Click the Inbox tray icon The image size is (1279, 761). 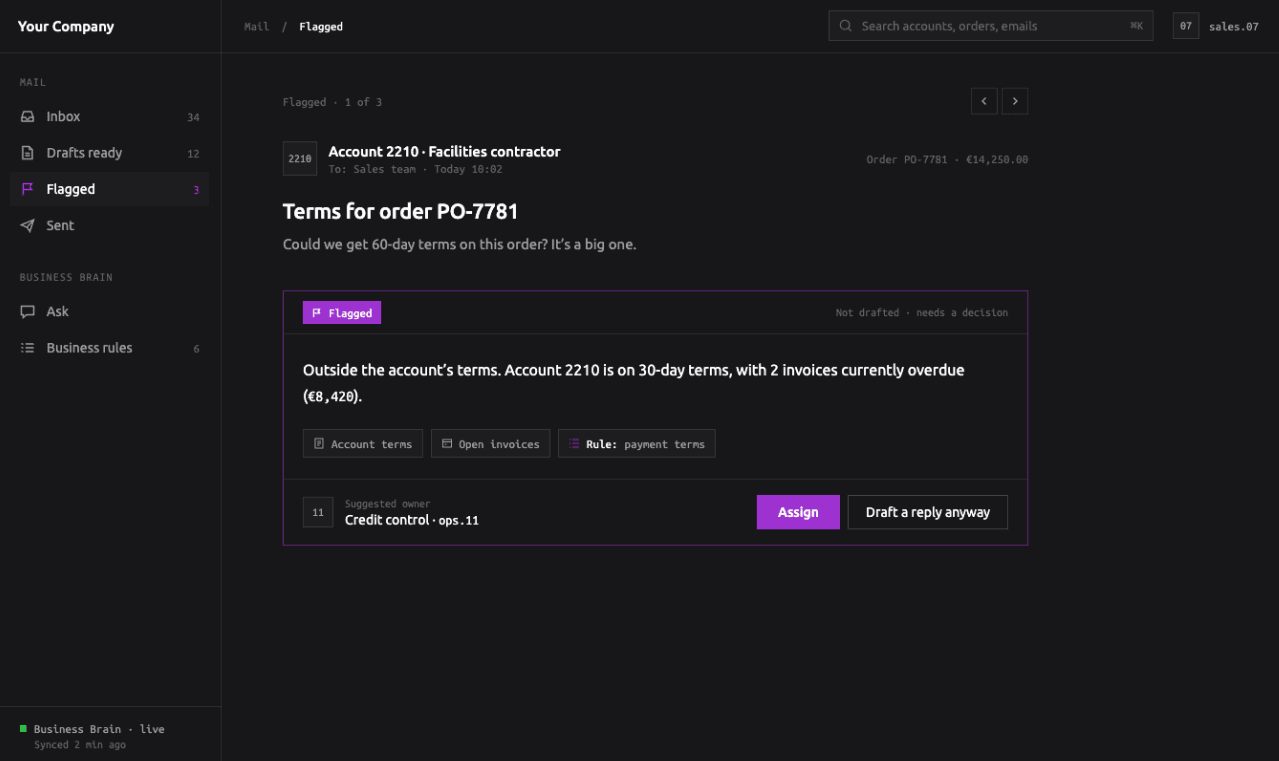tap(28, 117)
